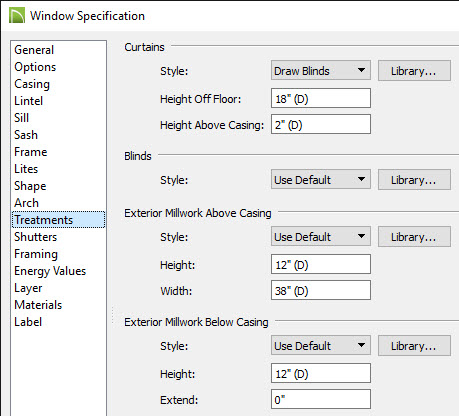Image resolution: width=459 pixels, height=416 pixels.
Task: Switch to the Sash panel
Action: [26, 135]
